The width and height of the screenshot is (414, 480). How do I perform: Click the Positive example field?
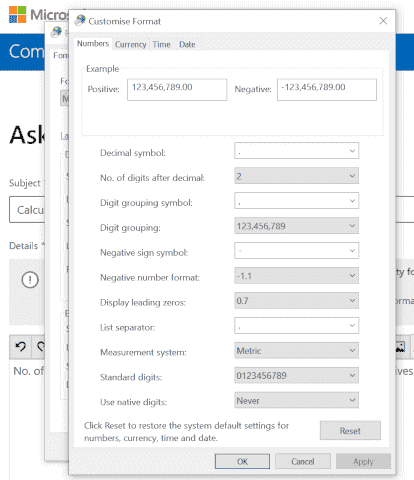177,89
